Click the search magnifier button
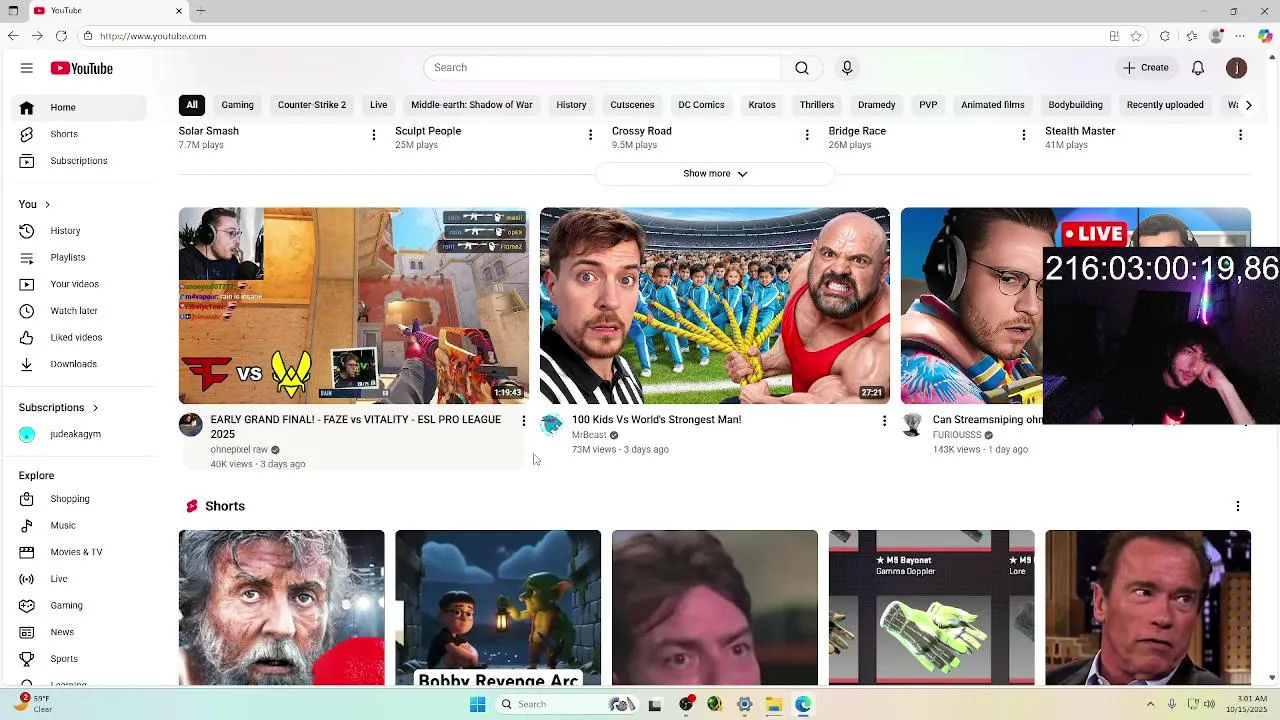The image size is (1280, 720). pos(802,68)
